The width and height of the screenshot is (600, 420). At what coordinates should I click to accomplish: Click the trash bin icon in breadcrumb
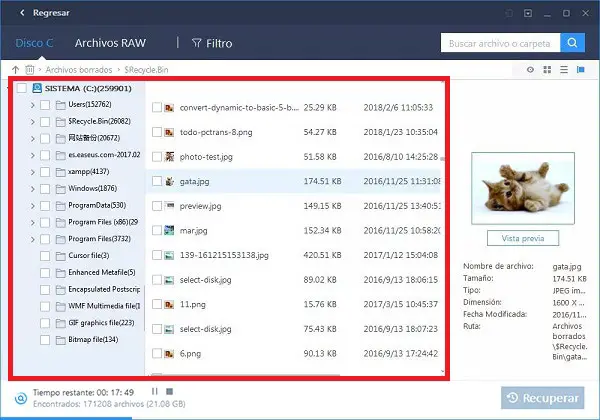(x=29, y=70)
